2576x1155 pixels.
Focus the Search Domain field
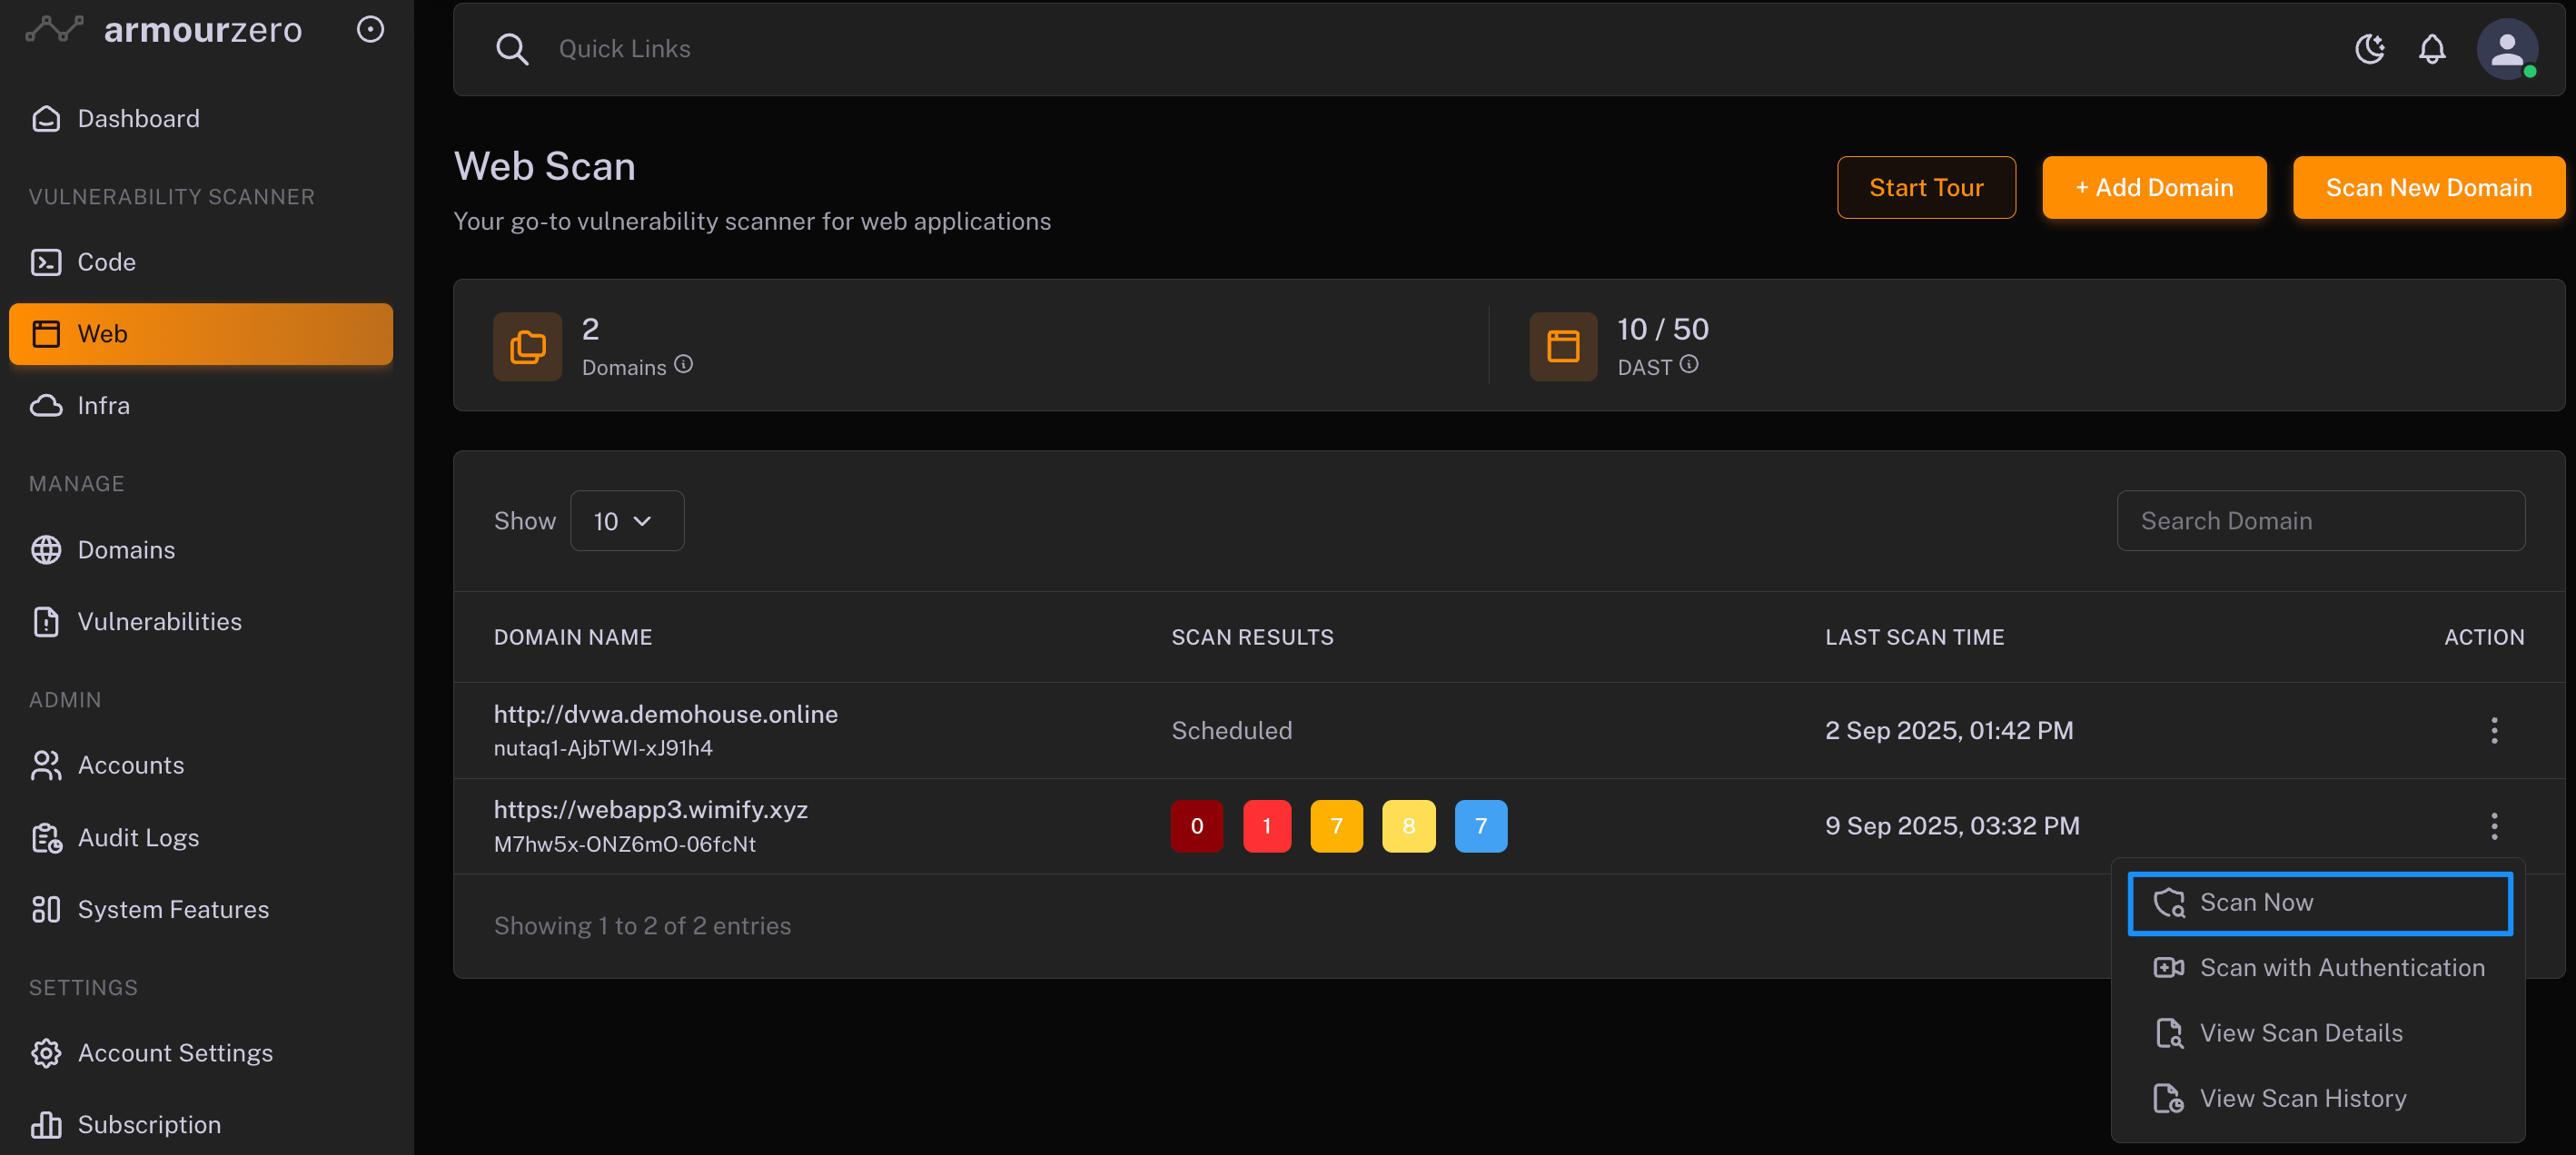[2320, 521]
